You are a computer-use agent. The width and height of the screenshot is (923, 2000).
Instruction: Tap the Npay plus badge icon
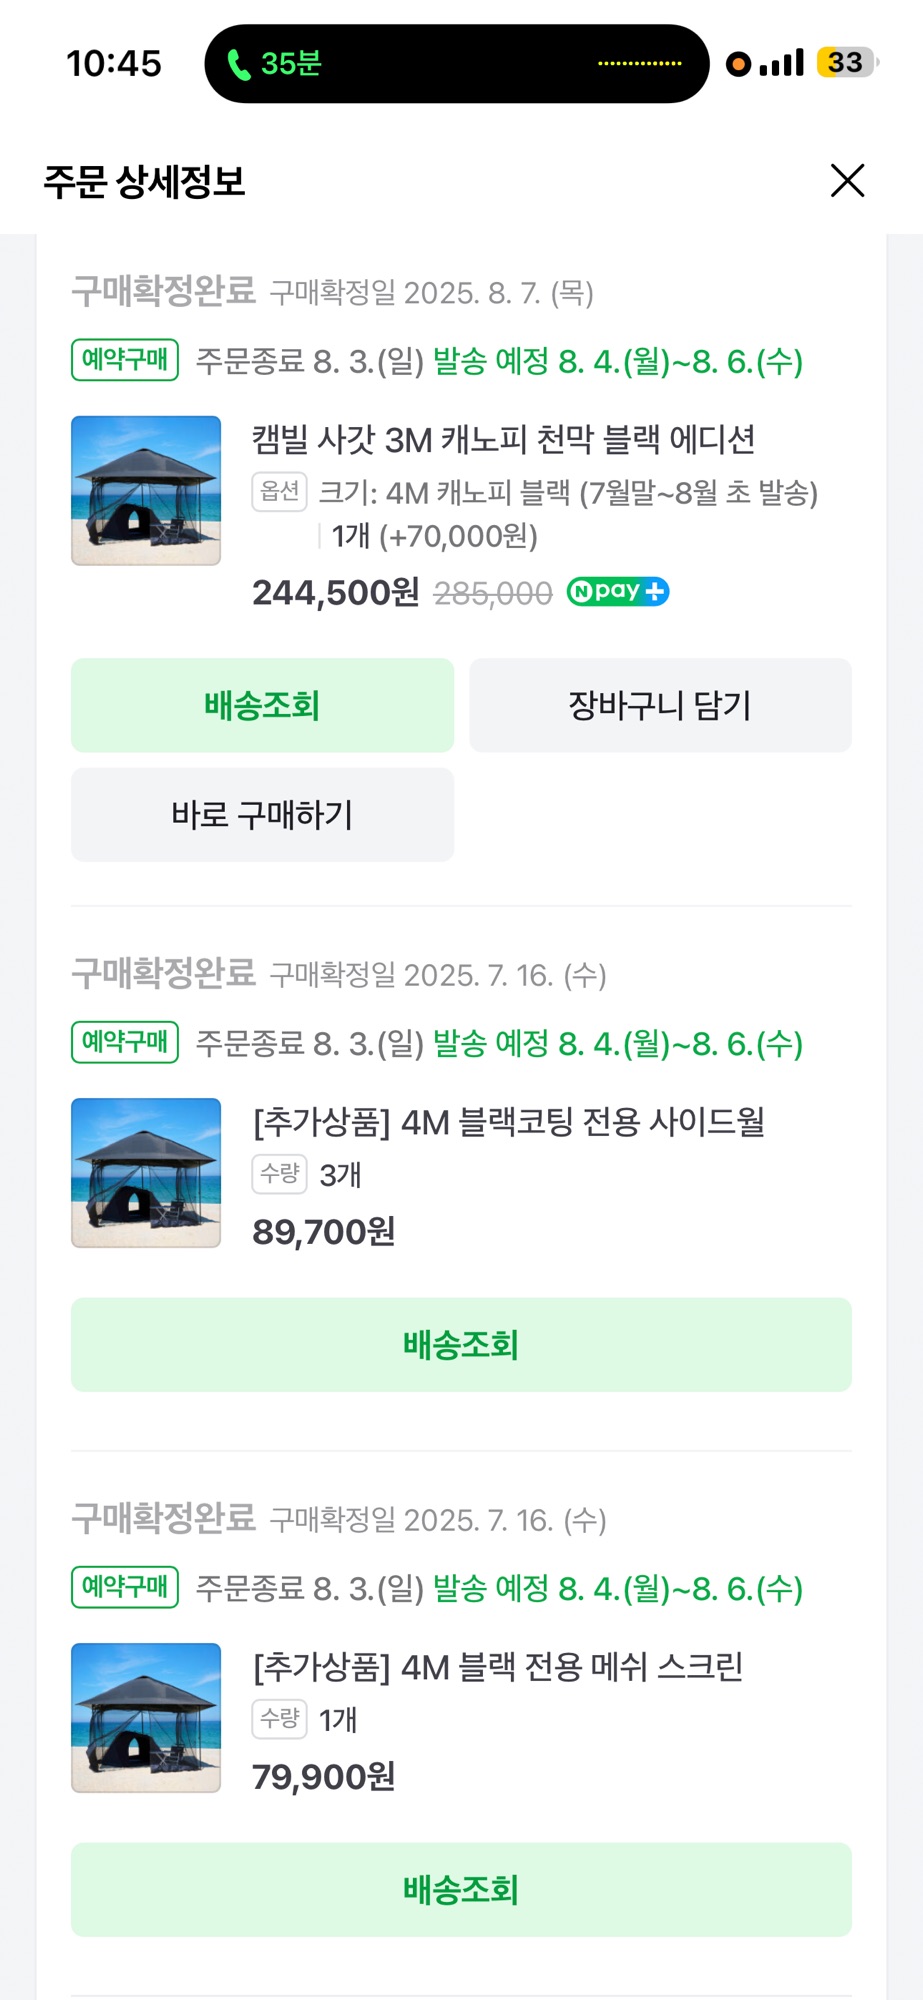tap(617, 592)
